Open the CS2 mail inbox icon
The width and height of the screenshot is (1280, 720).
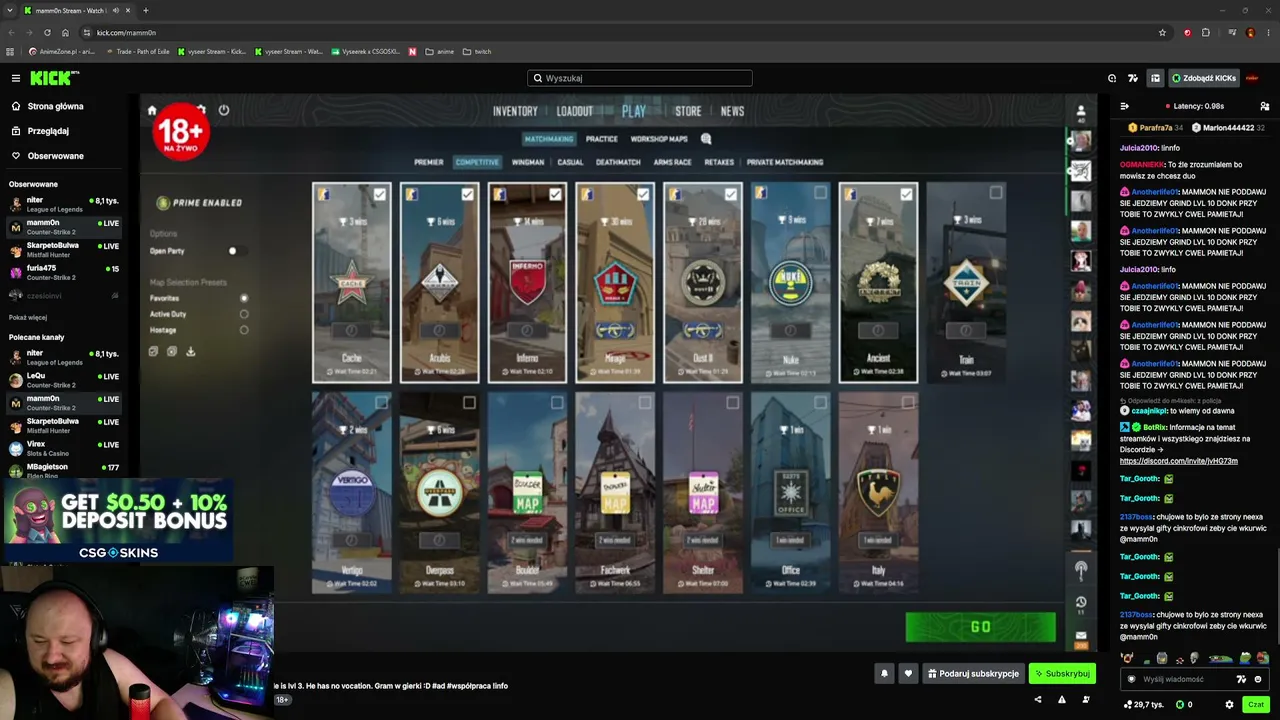click(1081, 636)
